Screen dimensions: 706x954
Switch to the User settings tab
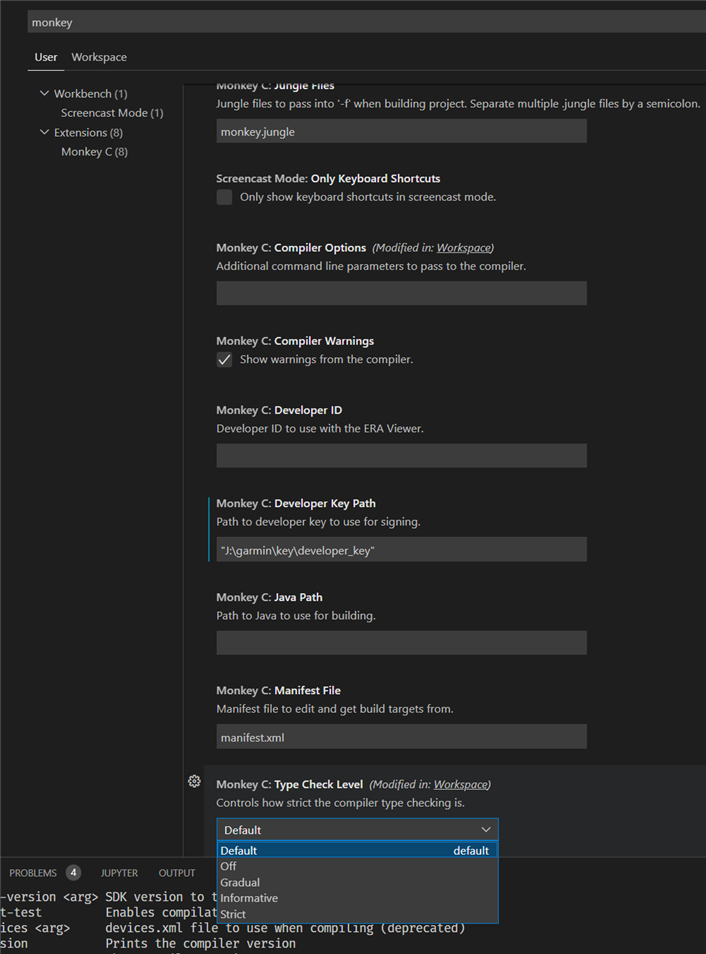46,57
